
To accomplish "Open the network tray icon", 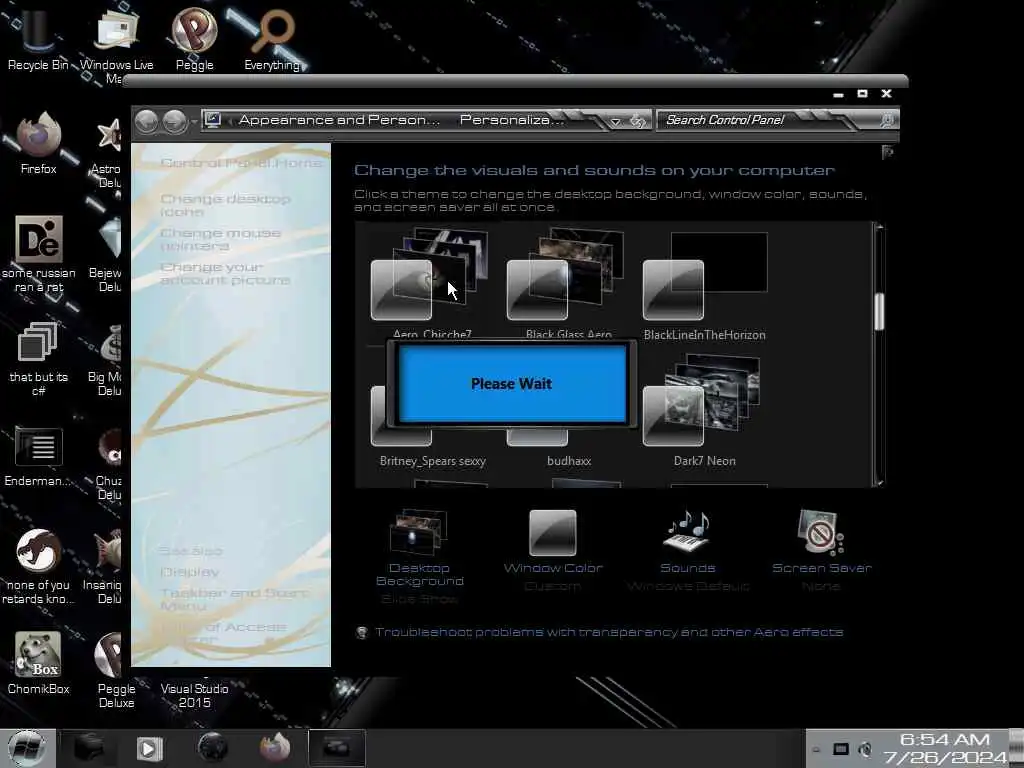I will click(x=841, y=749).
